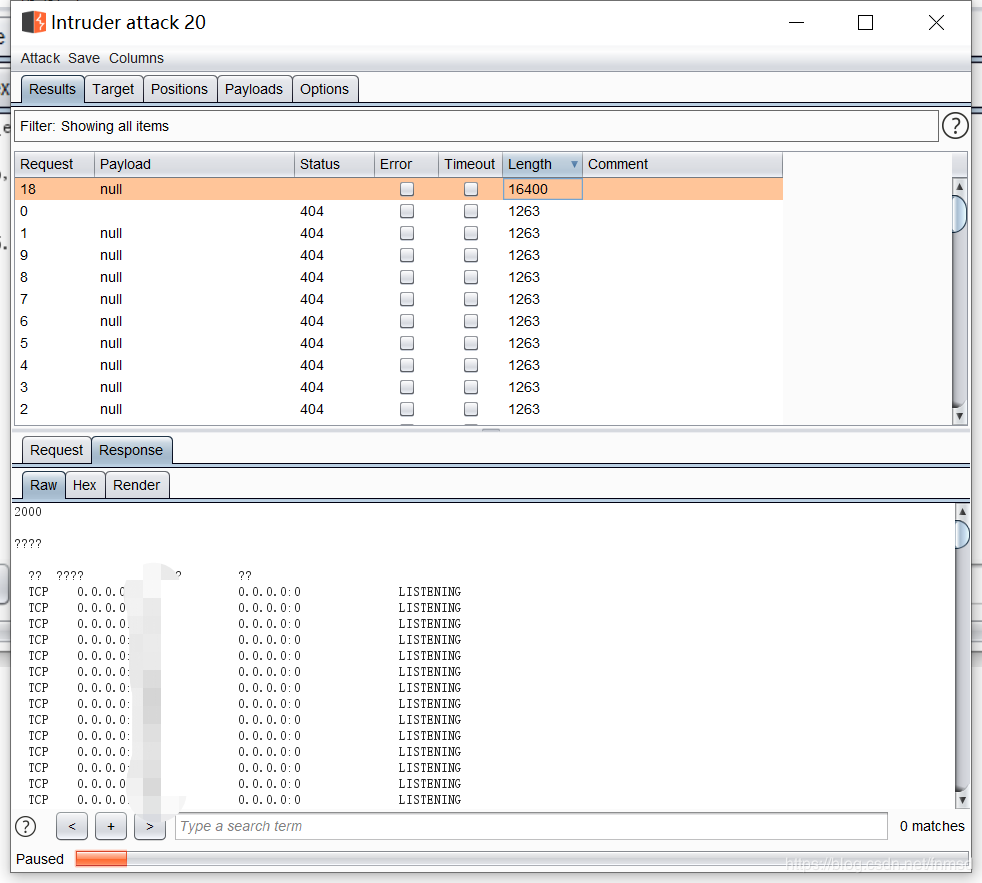The height and width of the screenshot is (883, 982).
Task: Go to previous search match button
Action: [x=72, y=826]
